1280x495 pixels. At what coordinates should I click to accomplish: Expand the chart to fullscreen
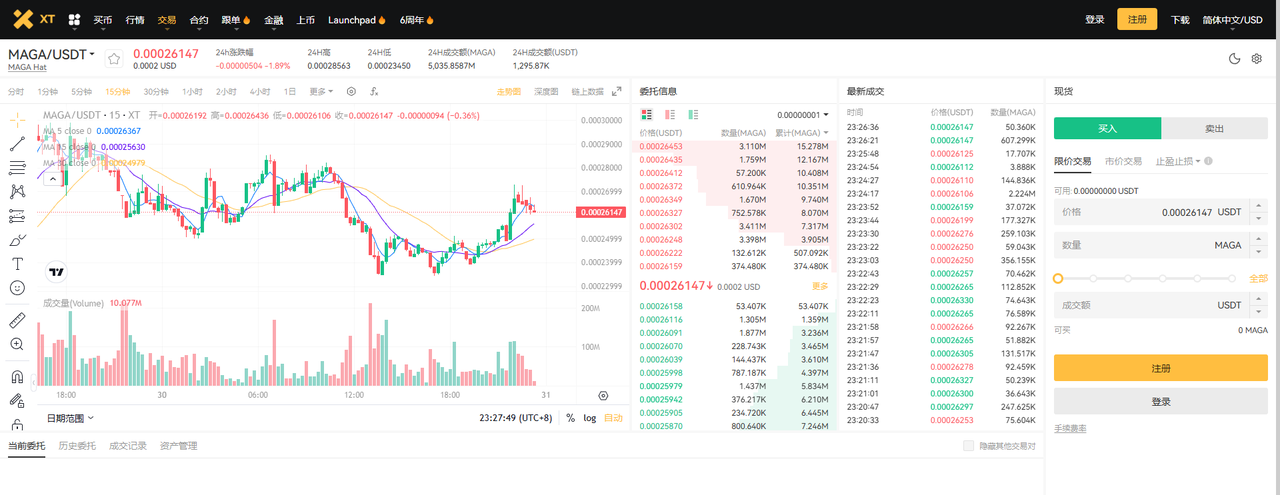(616, 91)
